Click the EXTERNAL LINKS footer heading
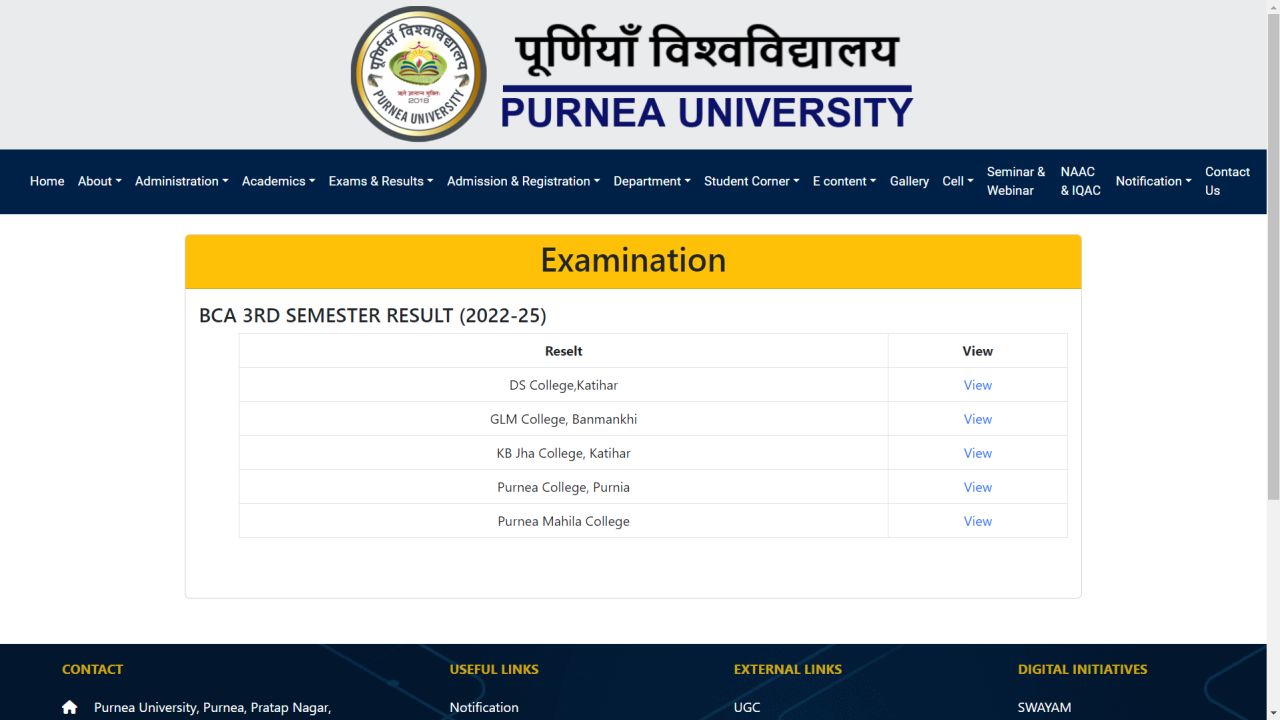 (x=788, y=669)
